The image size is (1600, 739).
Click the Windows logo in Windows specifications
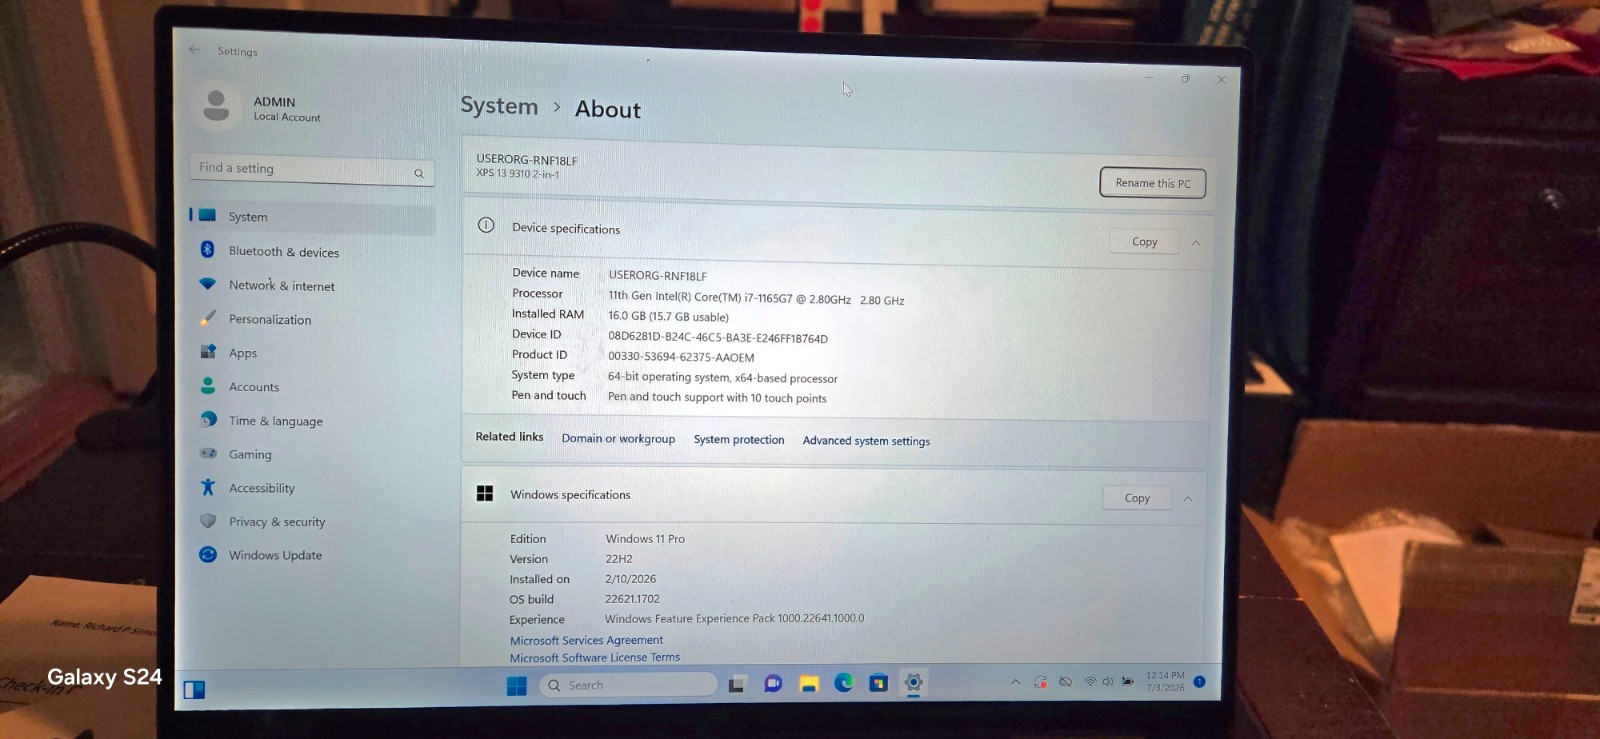tap(485, 493)
